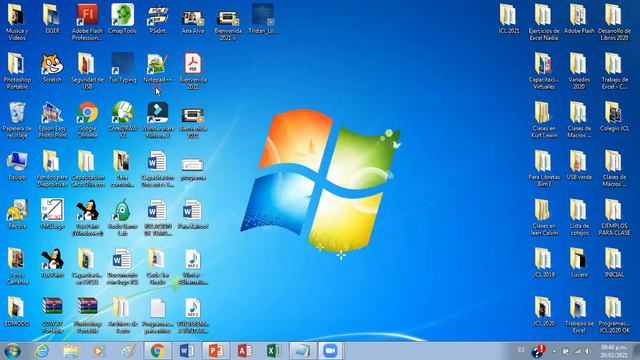Viewport: 640px width, 360px height.
Task: Open the JCL 2021 folder
Action: click(509, 19)
